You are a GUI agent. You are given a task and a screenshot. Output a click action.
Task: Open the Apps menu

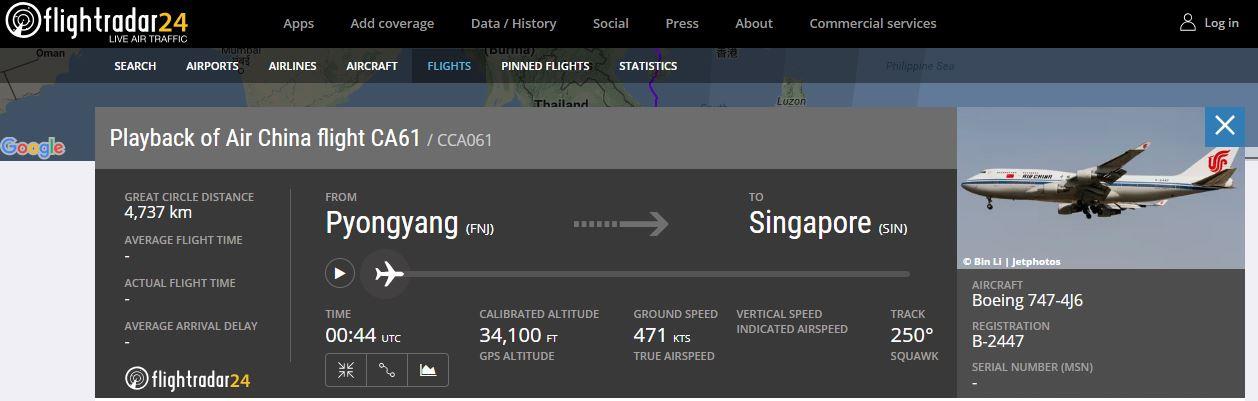(298, 23)
